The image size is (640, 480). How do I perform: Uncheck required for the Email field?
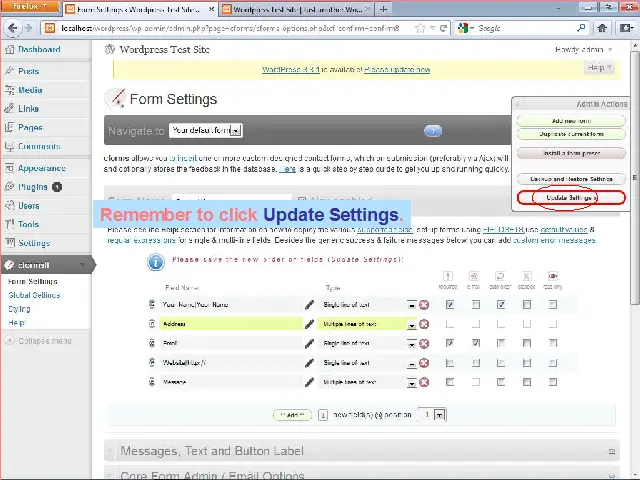tap(450, 343)
